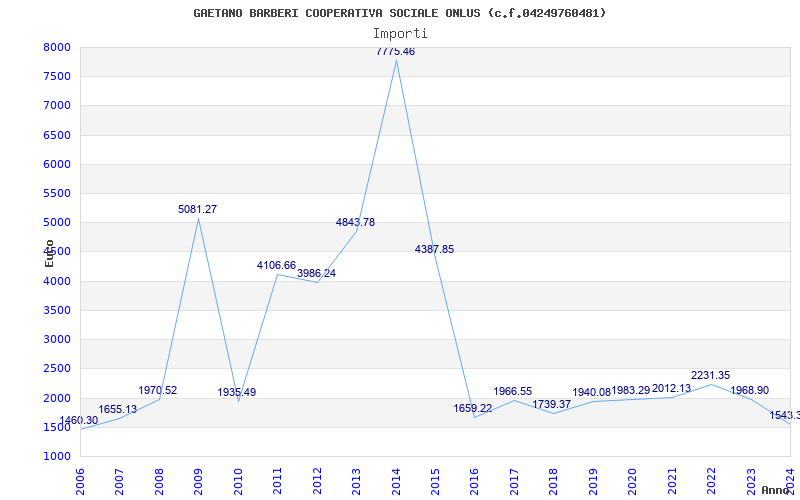
Task: Click the y-axis label 6500
Action: click(x=57, y=135)
